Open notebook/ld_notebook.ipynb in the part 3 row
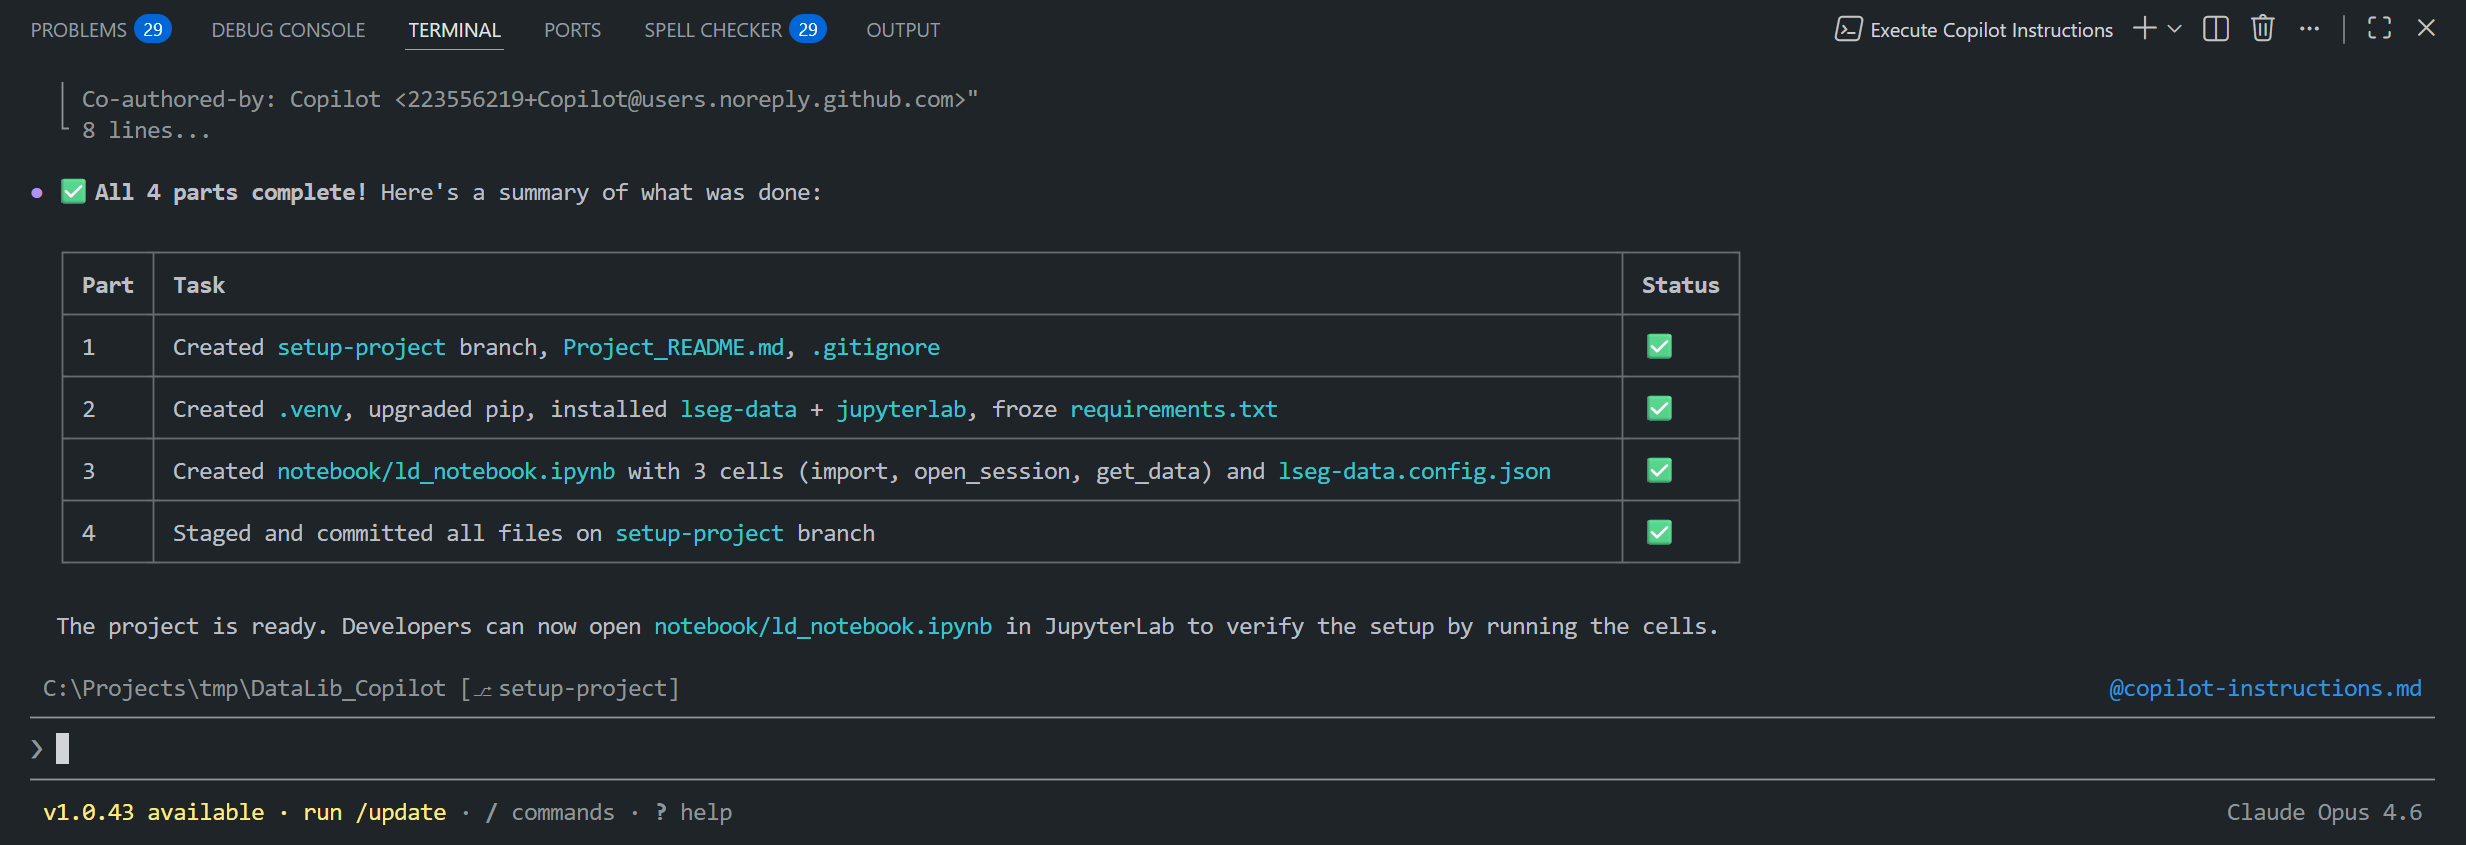 pyautogui.click(x=446, y=471)
